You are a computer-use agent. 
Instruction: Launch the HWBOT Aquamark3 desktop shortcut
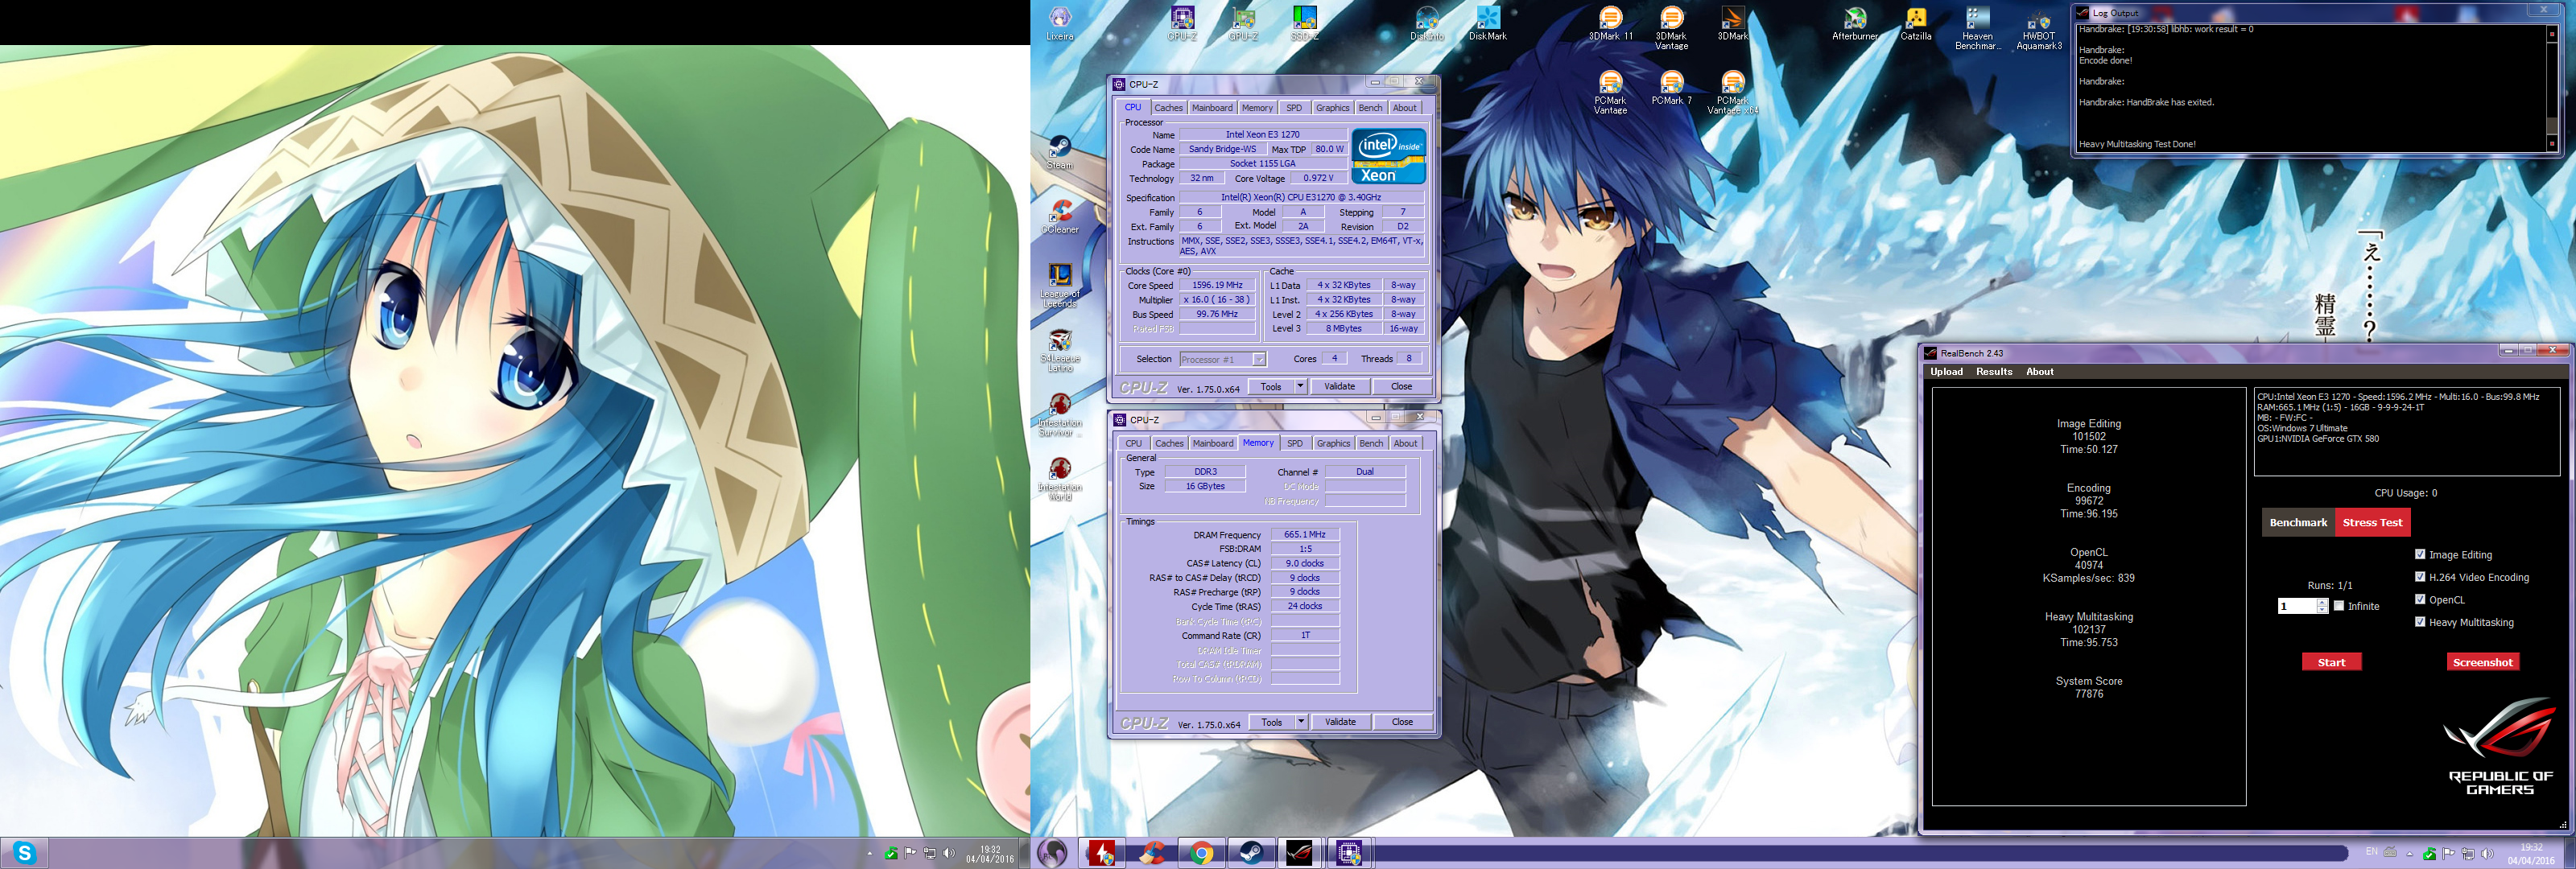[2039, 28]
